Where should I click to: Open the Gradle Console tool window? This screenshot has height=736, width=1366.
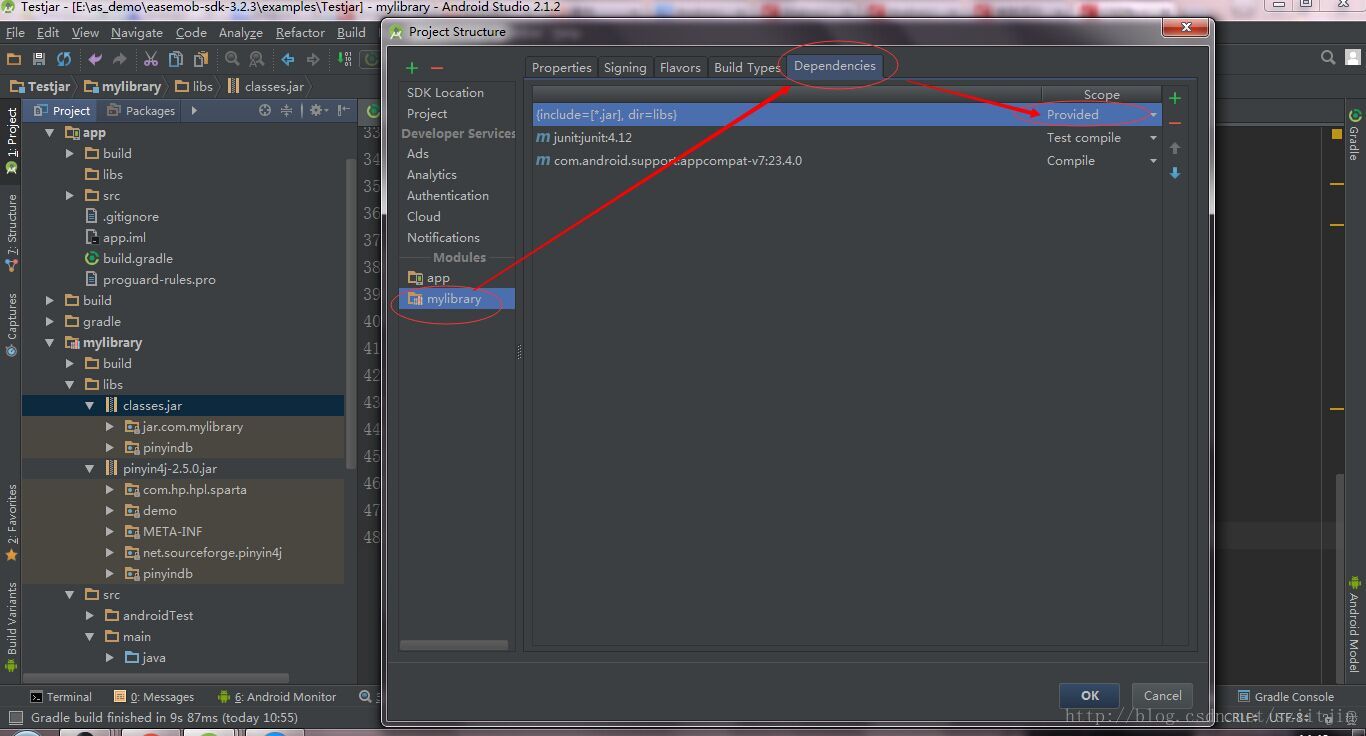click(x=1285, y=697)
